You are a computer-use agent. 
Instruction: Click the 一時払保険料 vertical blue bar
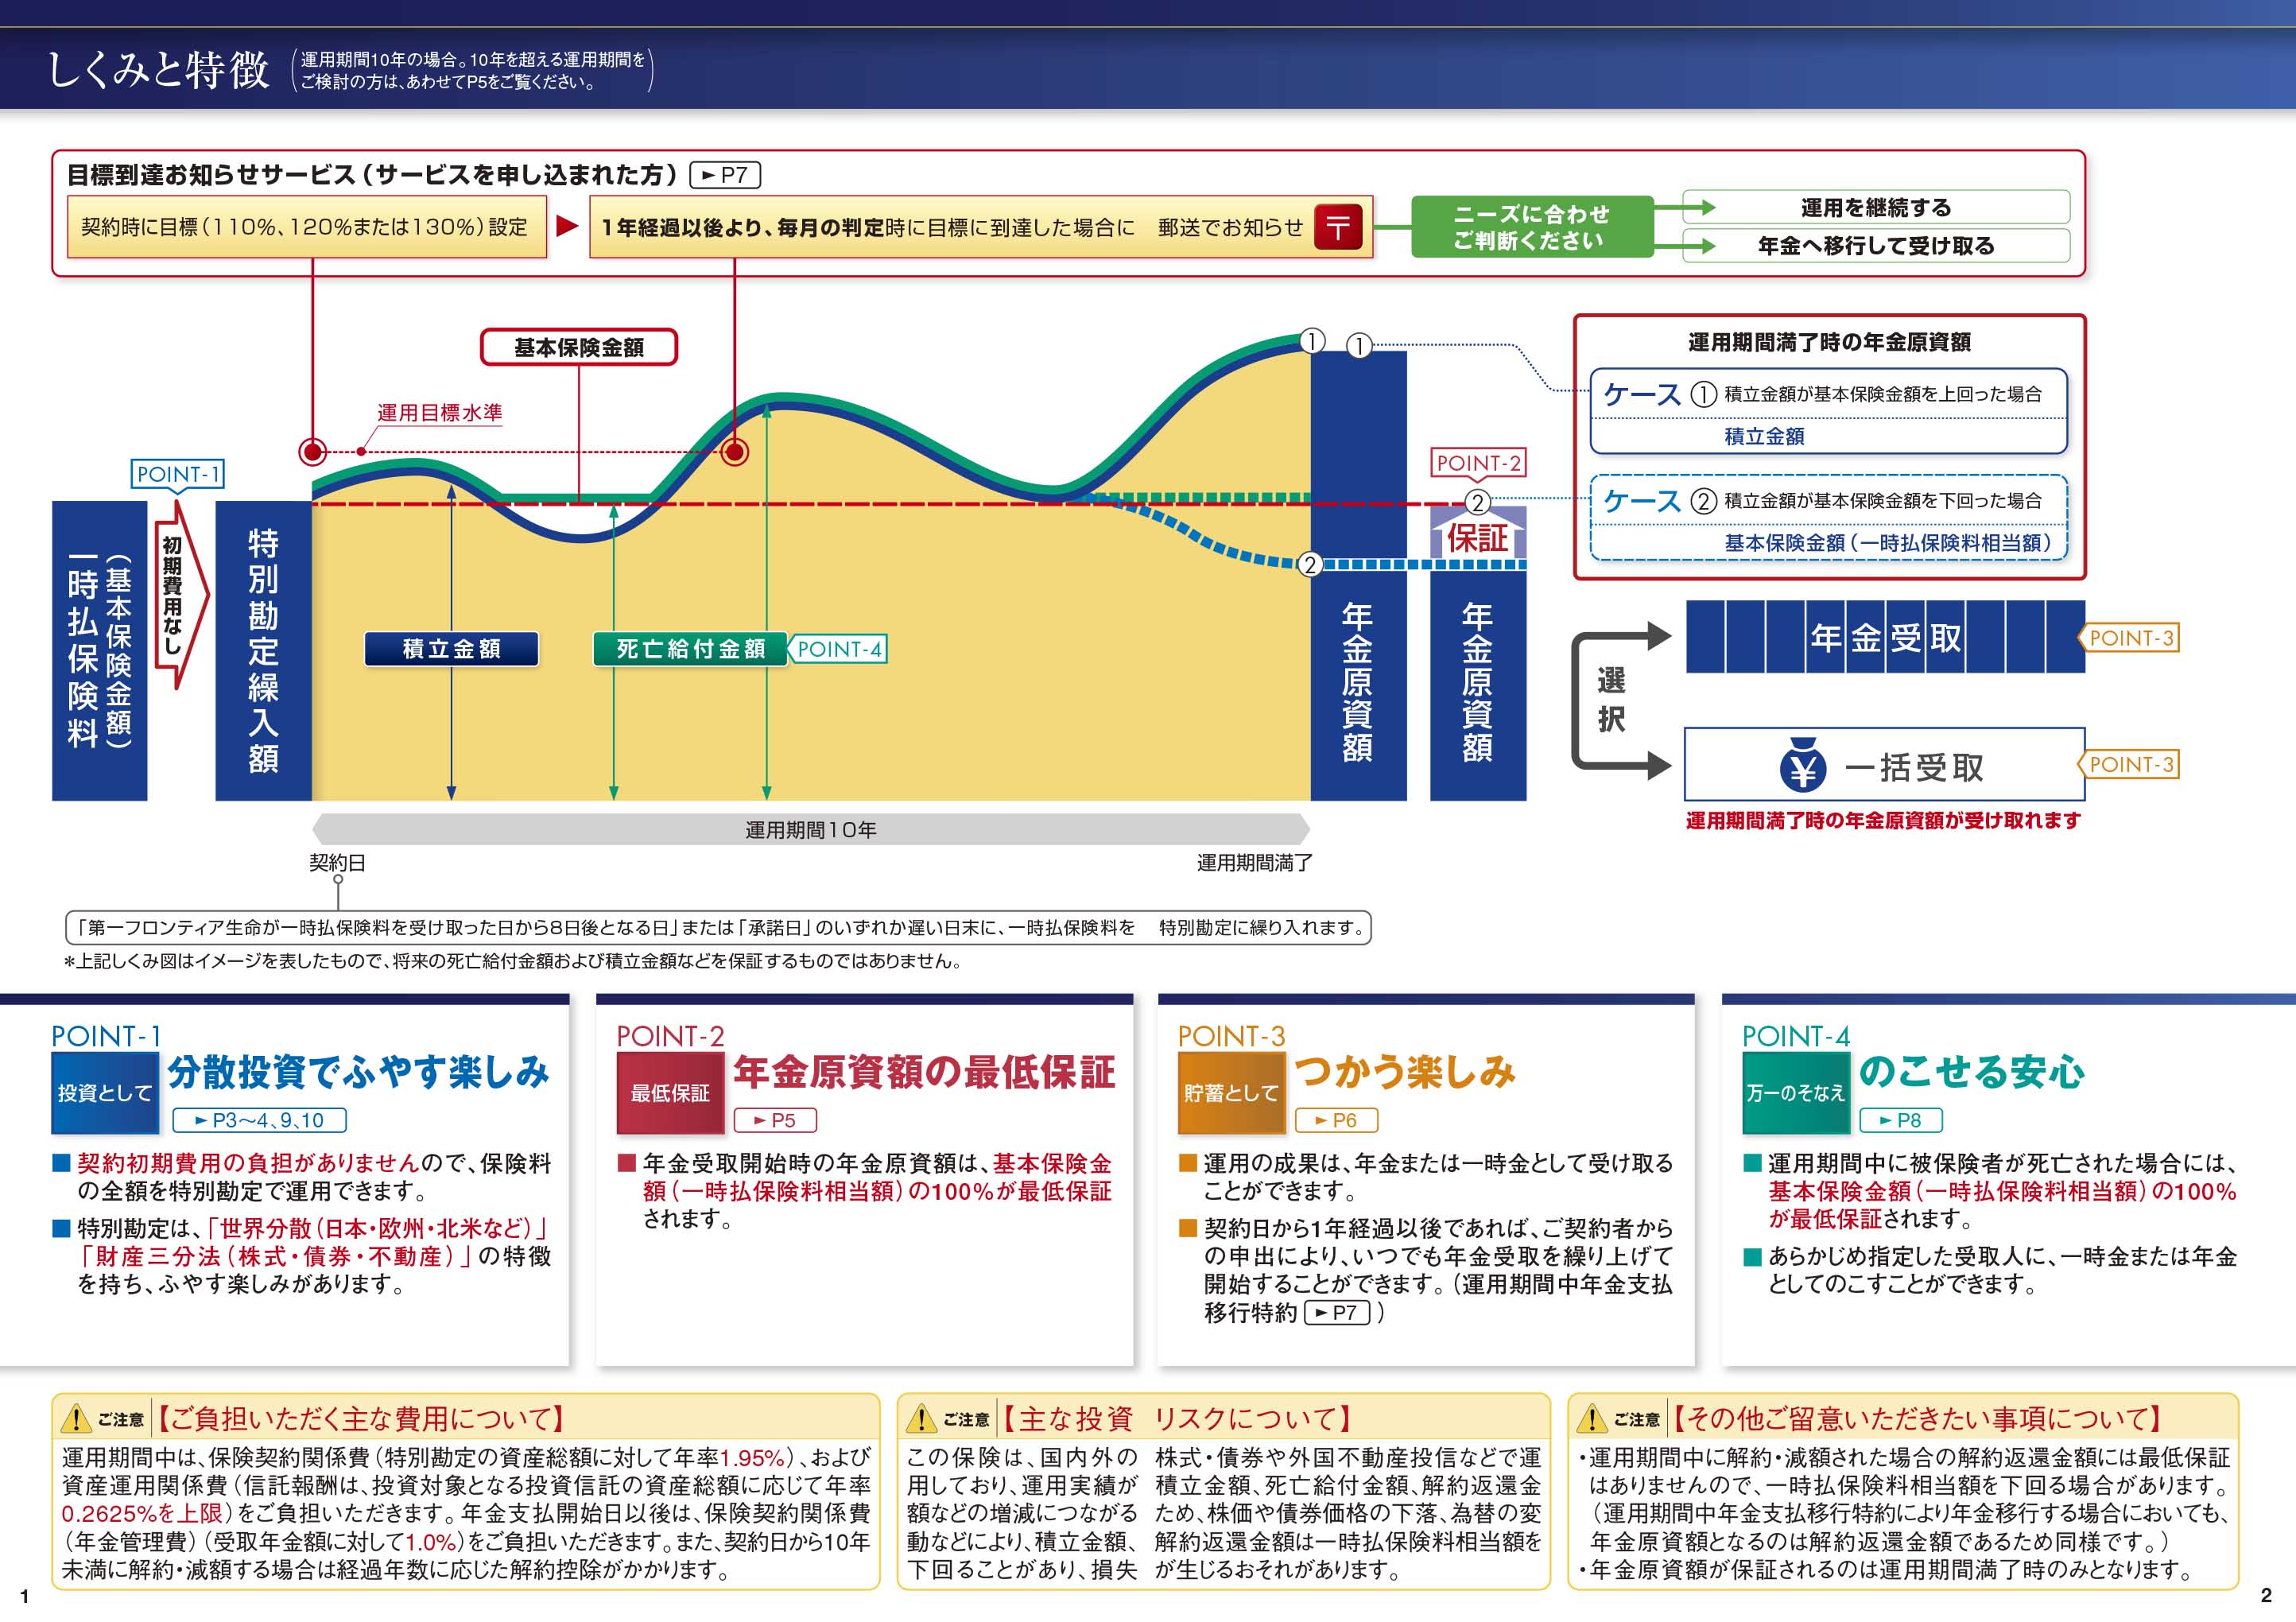tap(99, 650)
